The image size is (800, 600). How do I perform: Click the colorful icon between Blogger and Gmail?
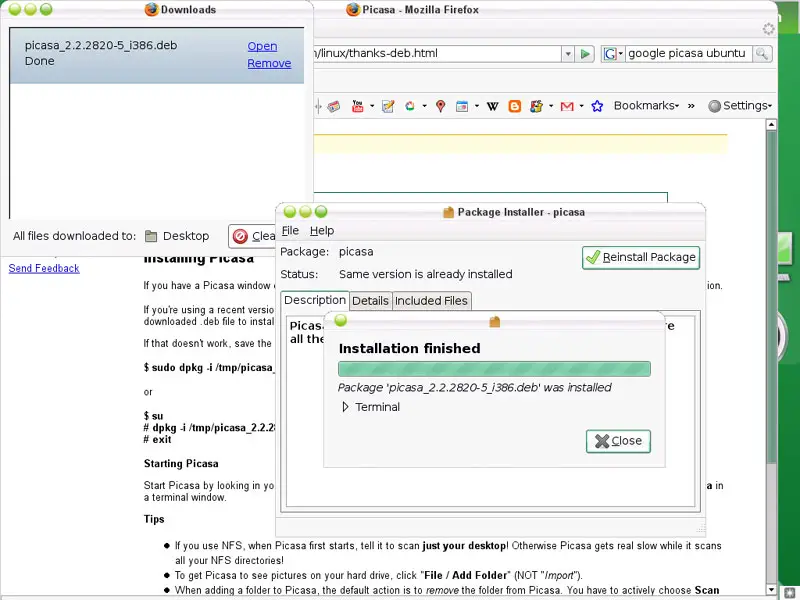(x=536, y=106)
